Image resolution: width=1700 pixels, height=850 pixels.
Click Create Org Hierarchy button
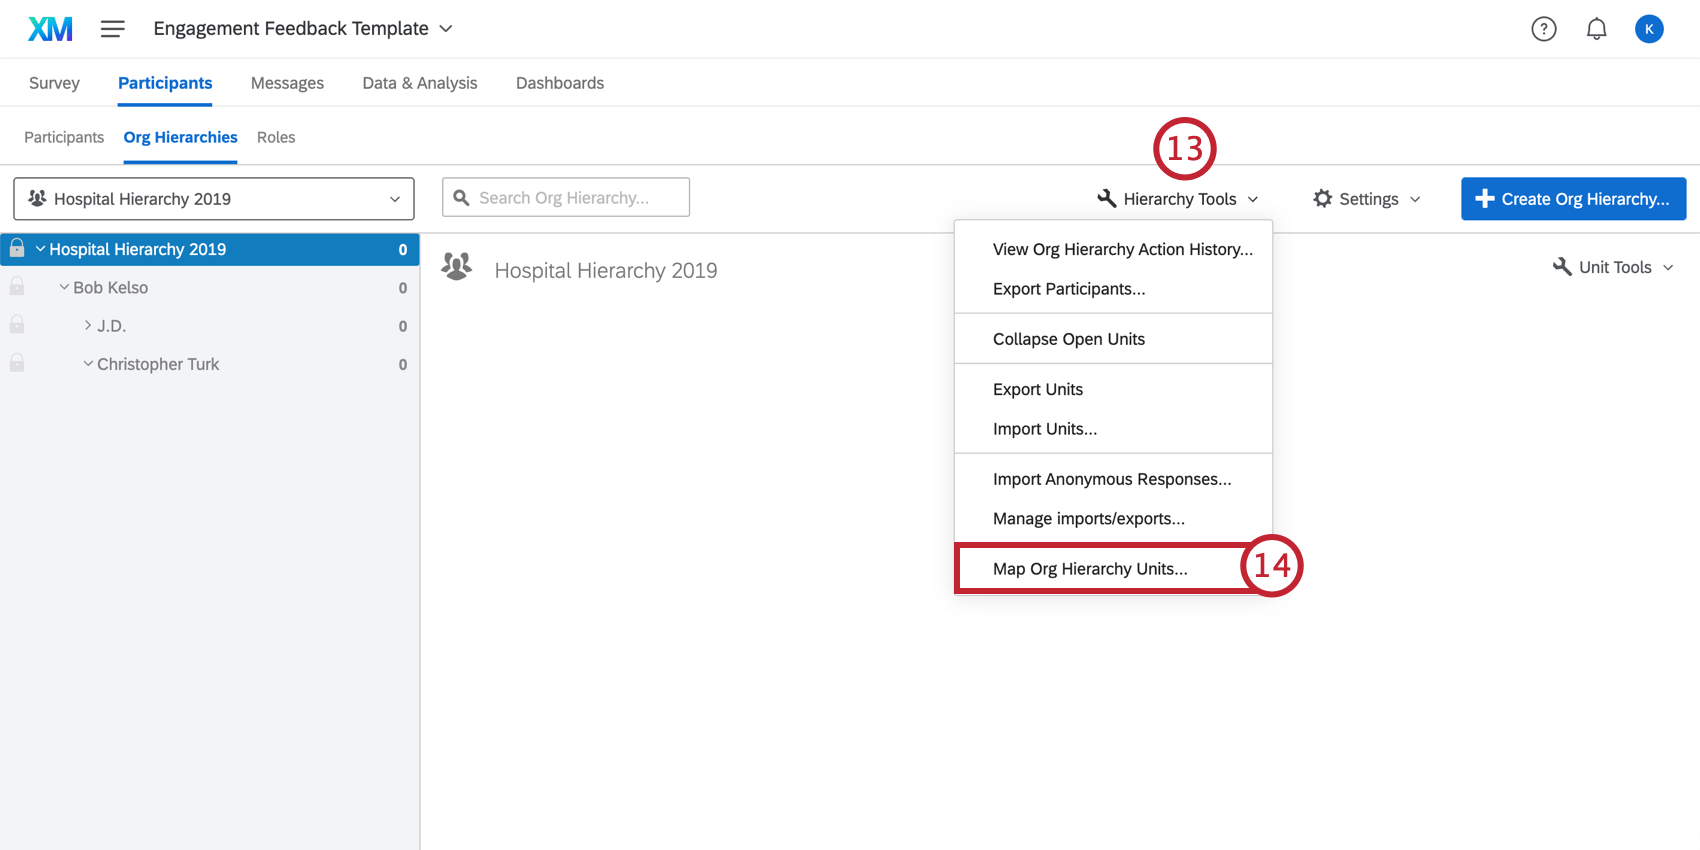click(1573, 199)
